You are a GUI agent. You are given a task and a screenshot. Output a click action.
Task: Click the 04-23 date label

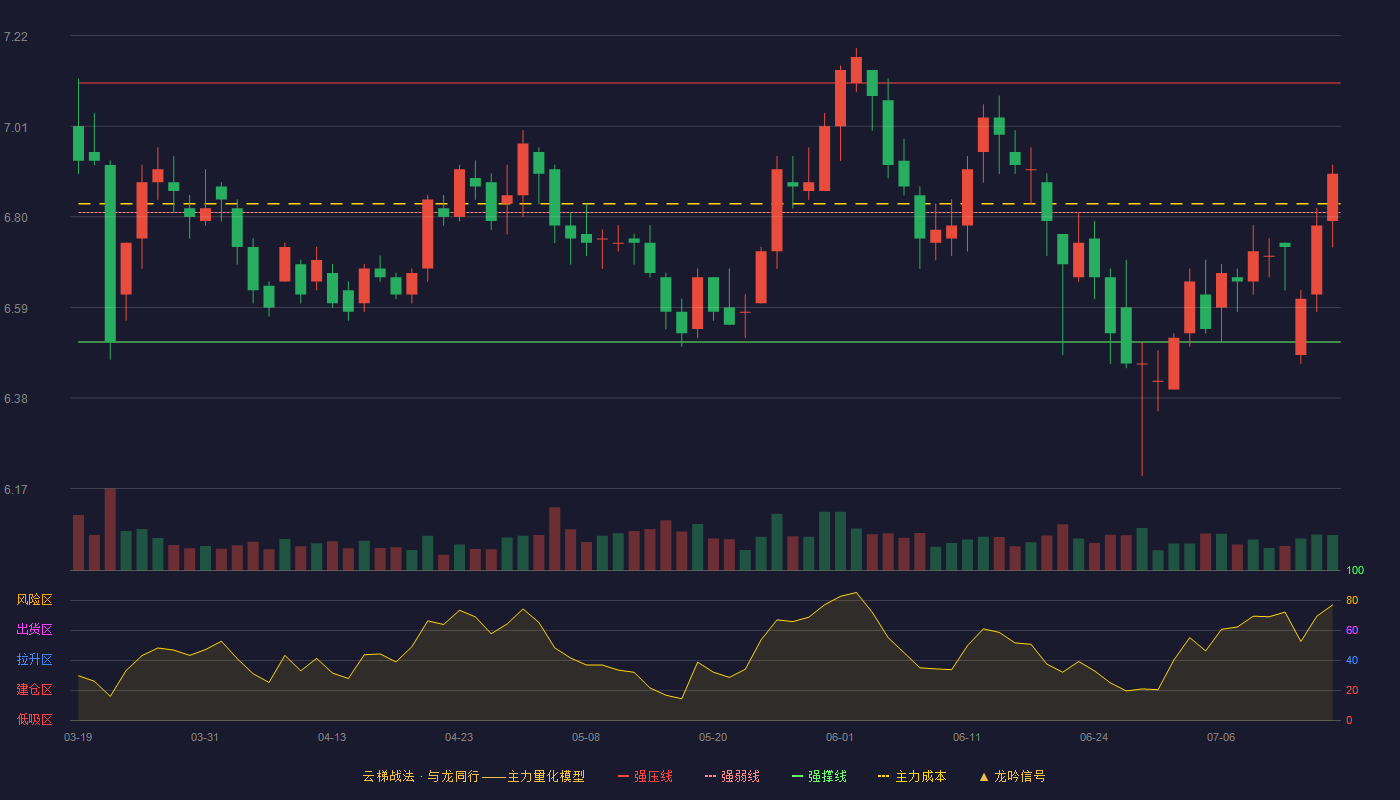(x=459, y=737)
